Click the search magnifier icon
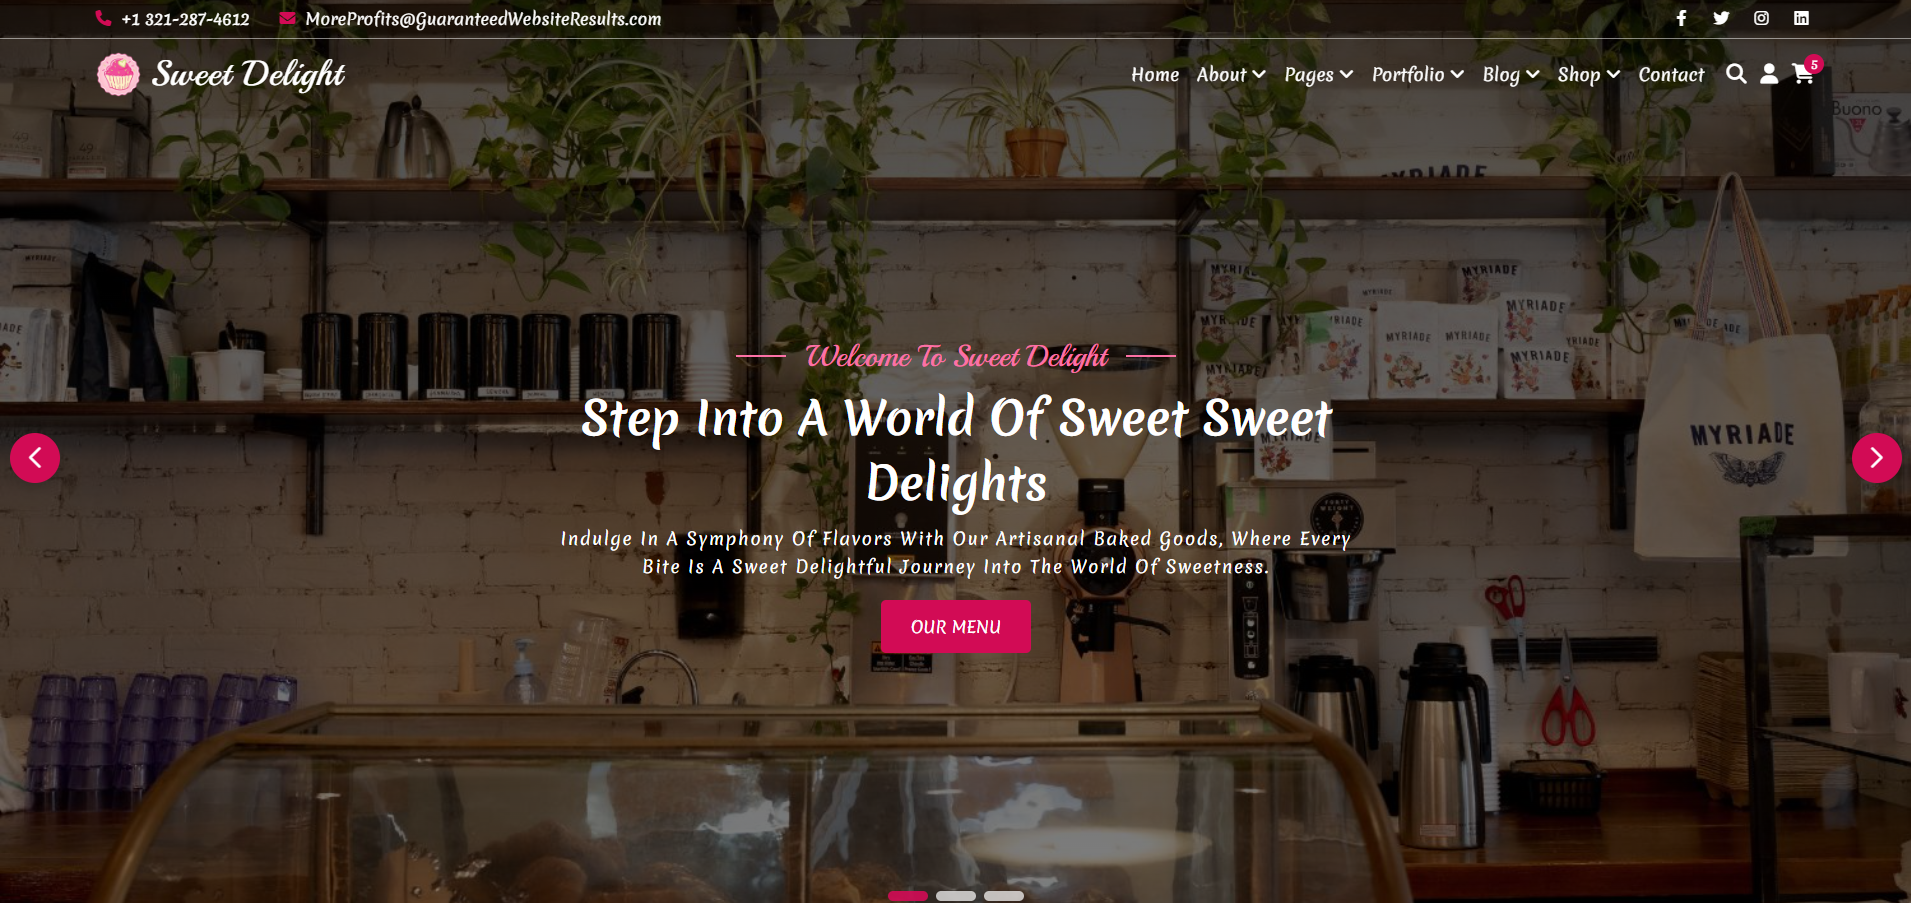The width and height of the screenshot is (1911, 903). [1736, 74]
